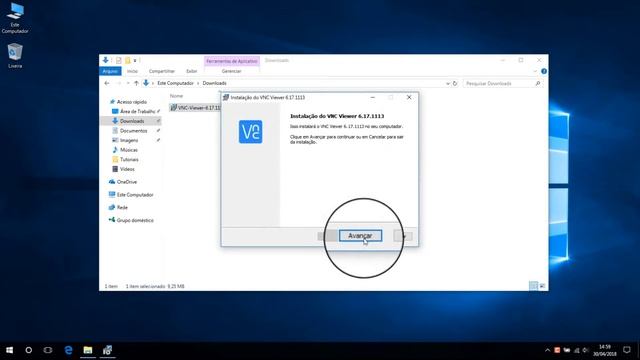Click the Cortana circle on the taskbar
Screen dimensions: 640x360
pos(29,350)
